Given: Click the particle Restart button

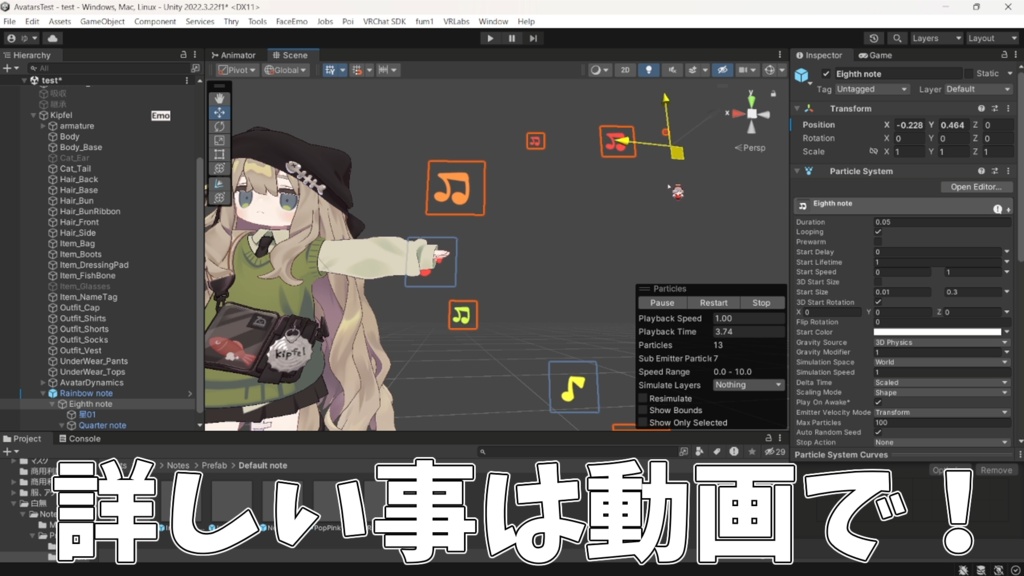Looking at the screenshot, I should [x=713, y=303].
